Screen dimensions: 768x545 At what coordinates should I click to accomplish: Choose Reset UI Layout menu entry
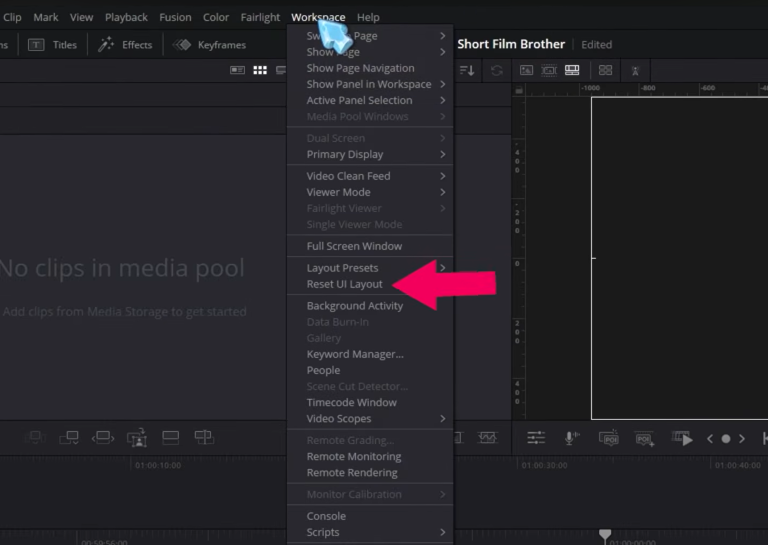point(370,284)
